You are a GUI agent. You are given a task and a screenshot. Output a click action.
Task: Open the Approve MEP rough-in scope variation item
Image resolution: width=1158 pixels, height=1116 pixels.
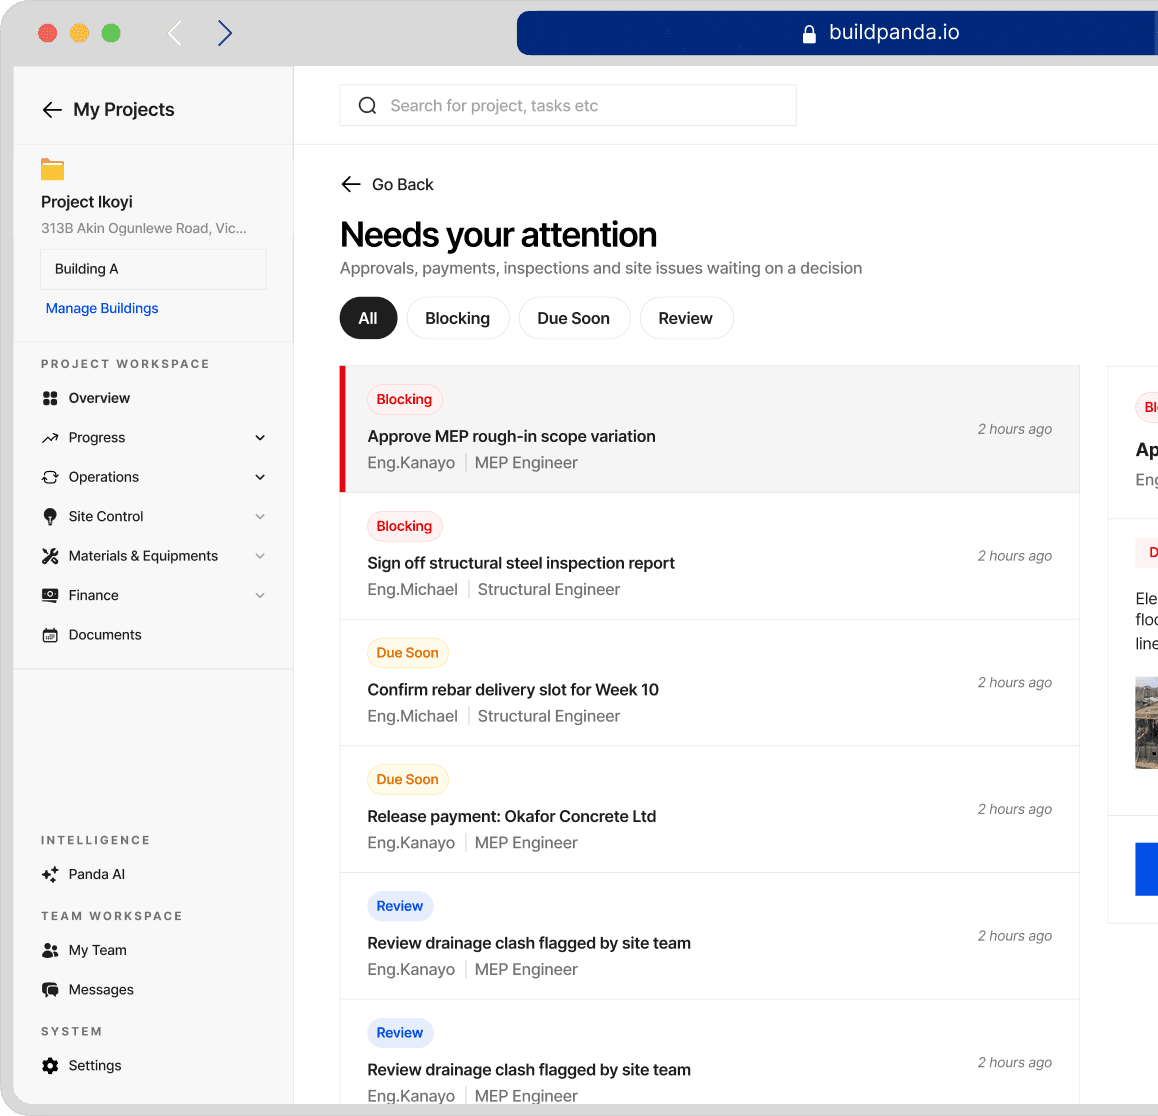coord(710,429)
